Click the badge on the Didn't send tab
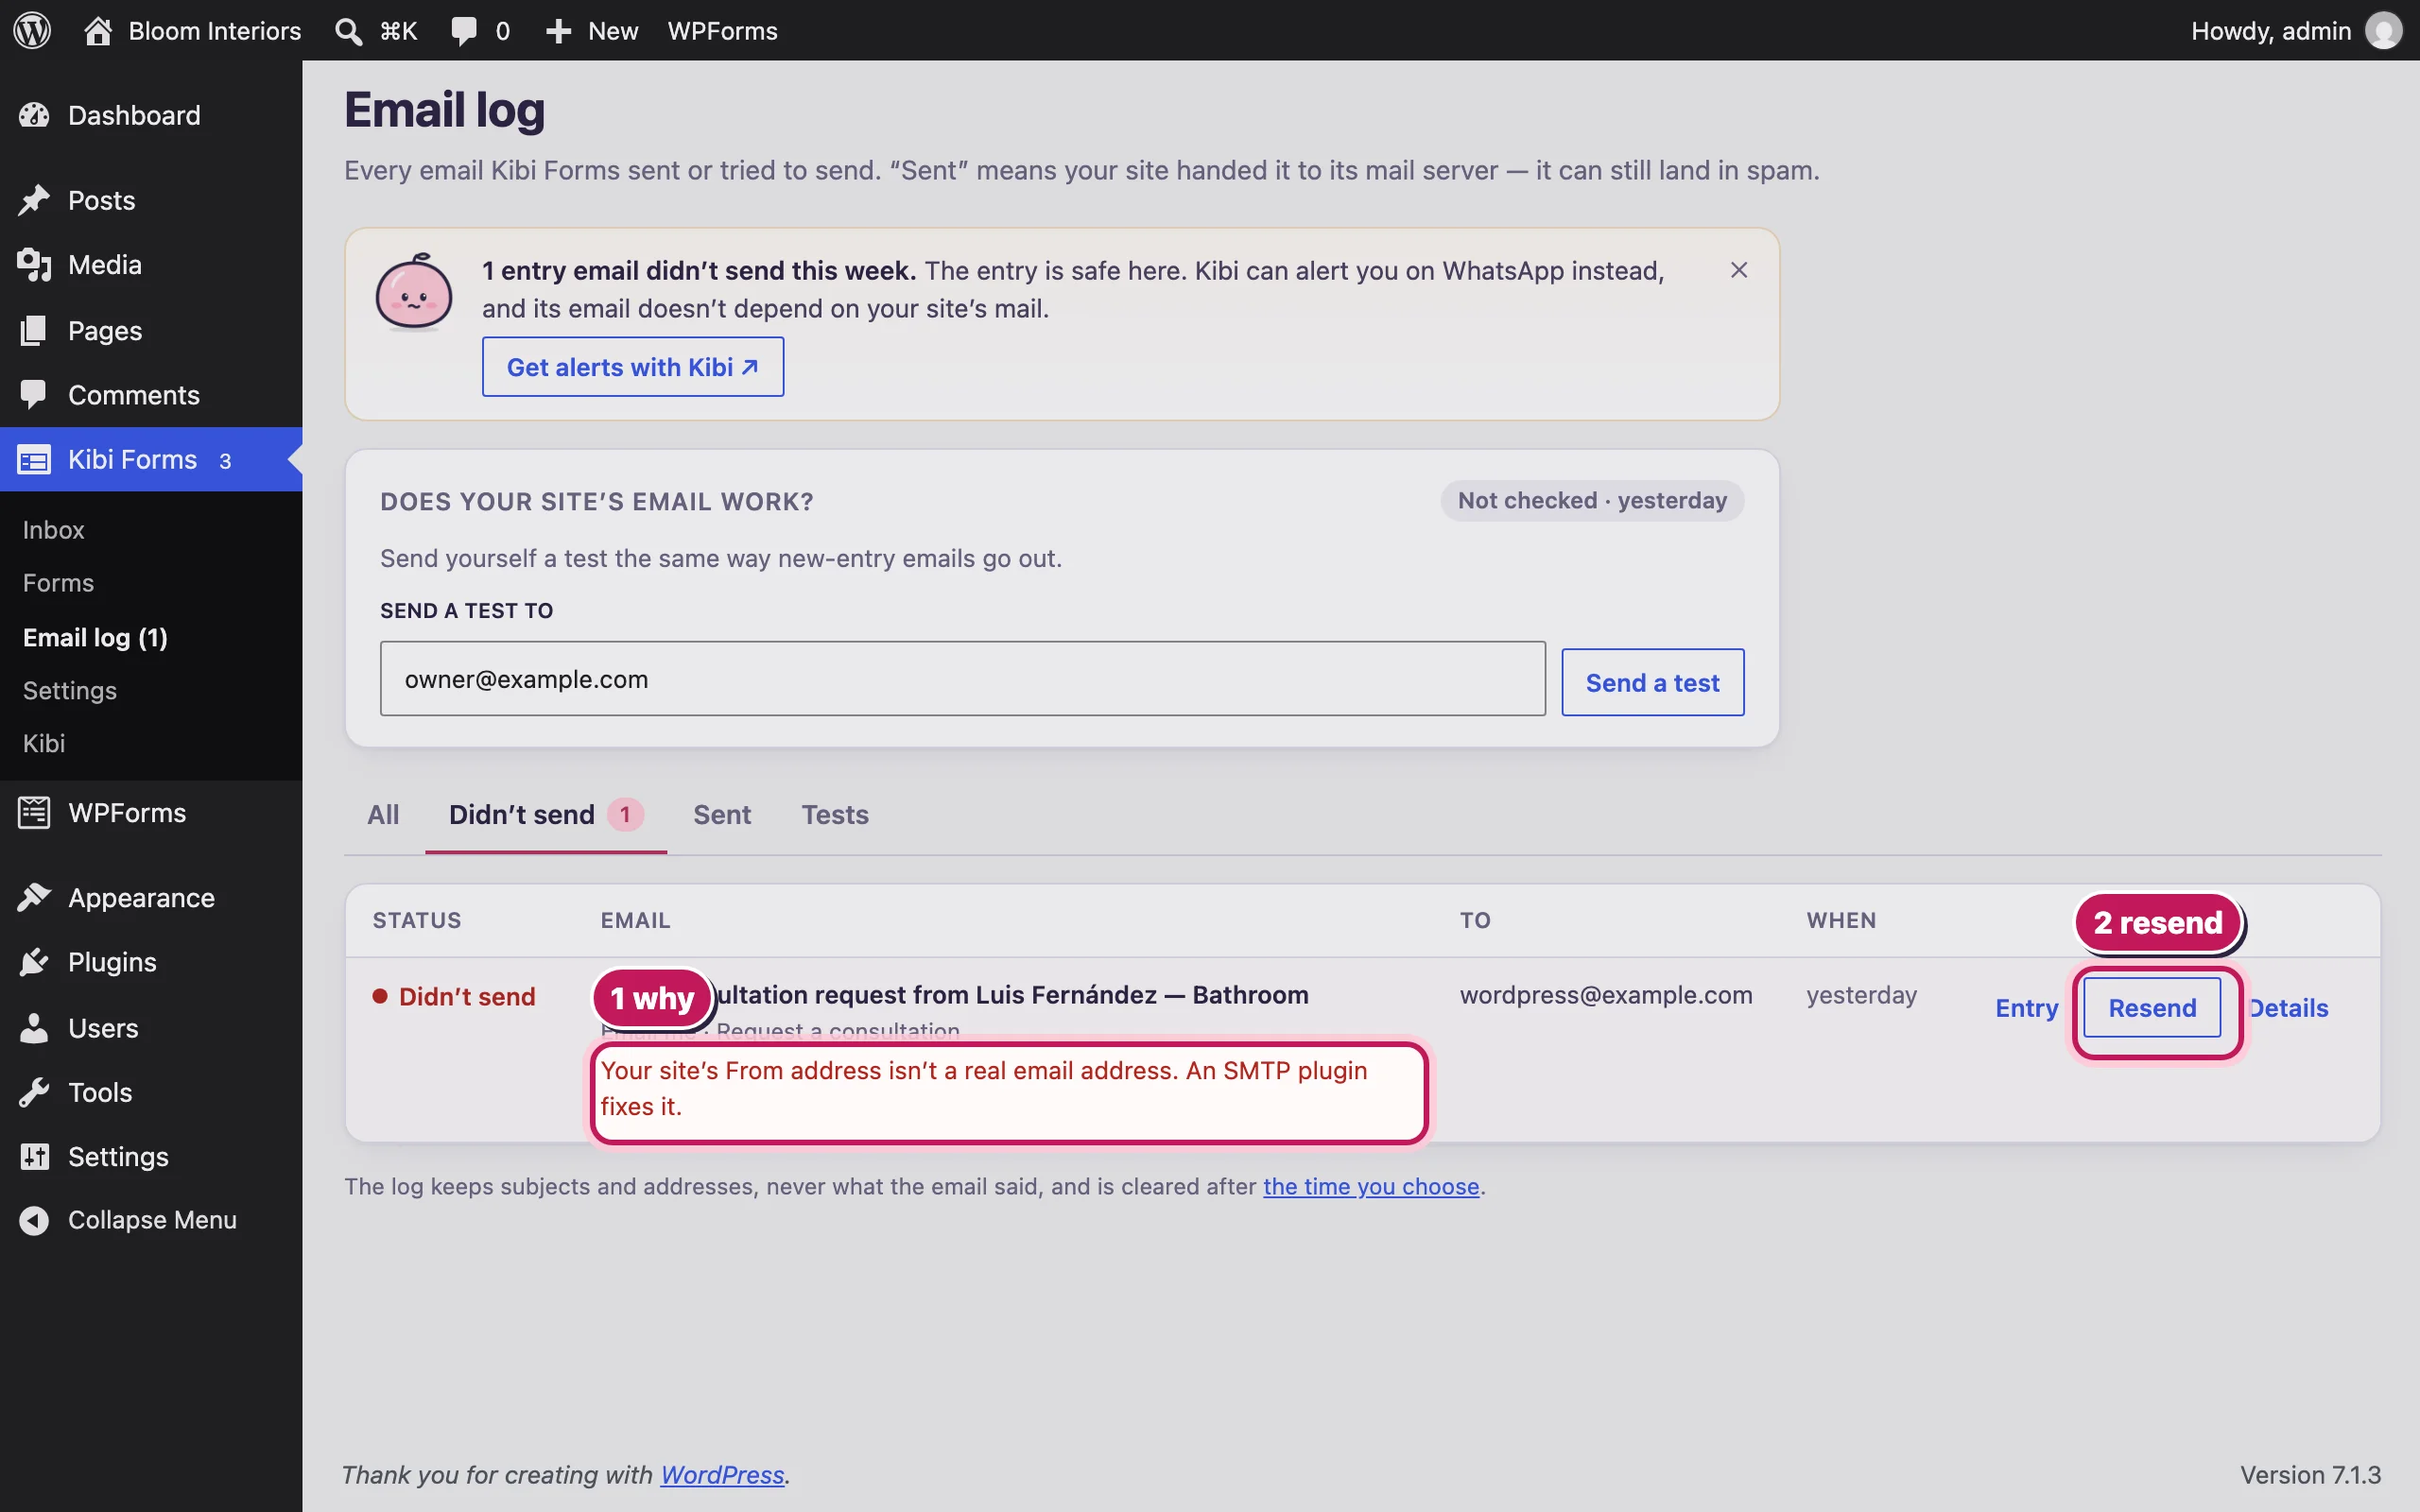 (x=625, y=815)
